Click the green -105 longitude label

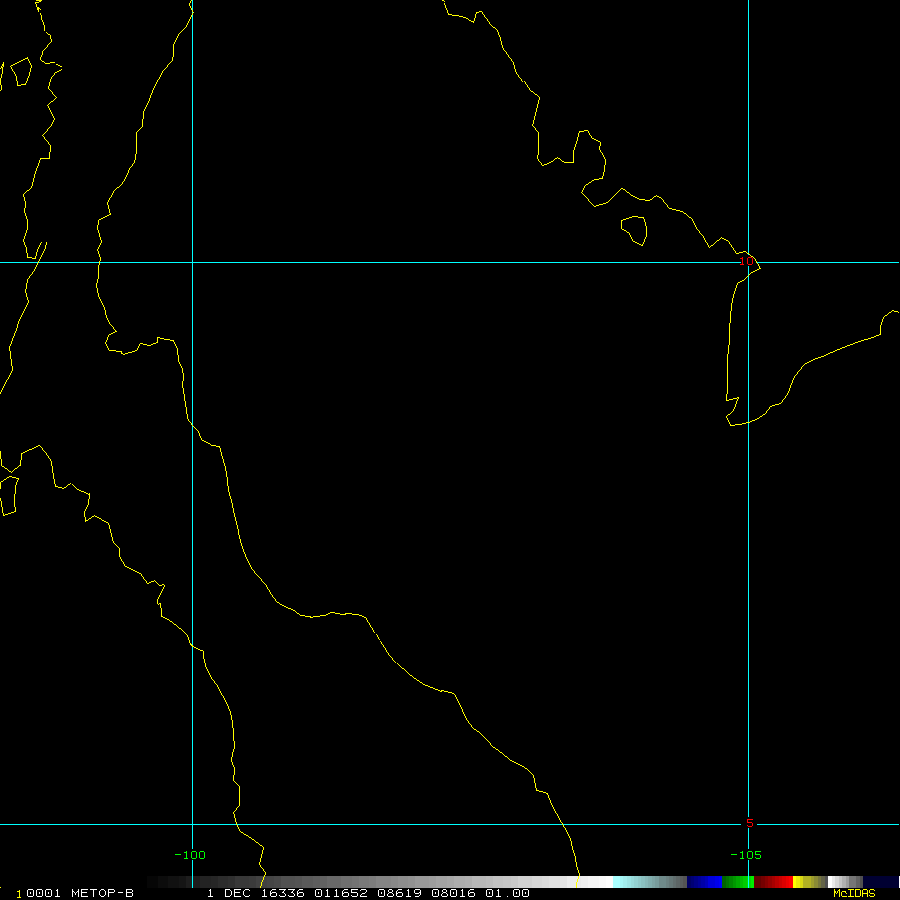745,855
